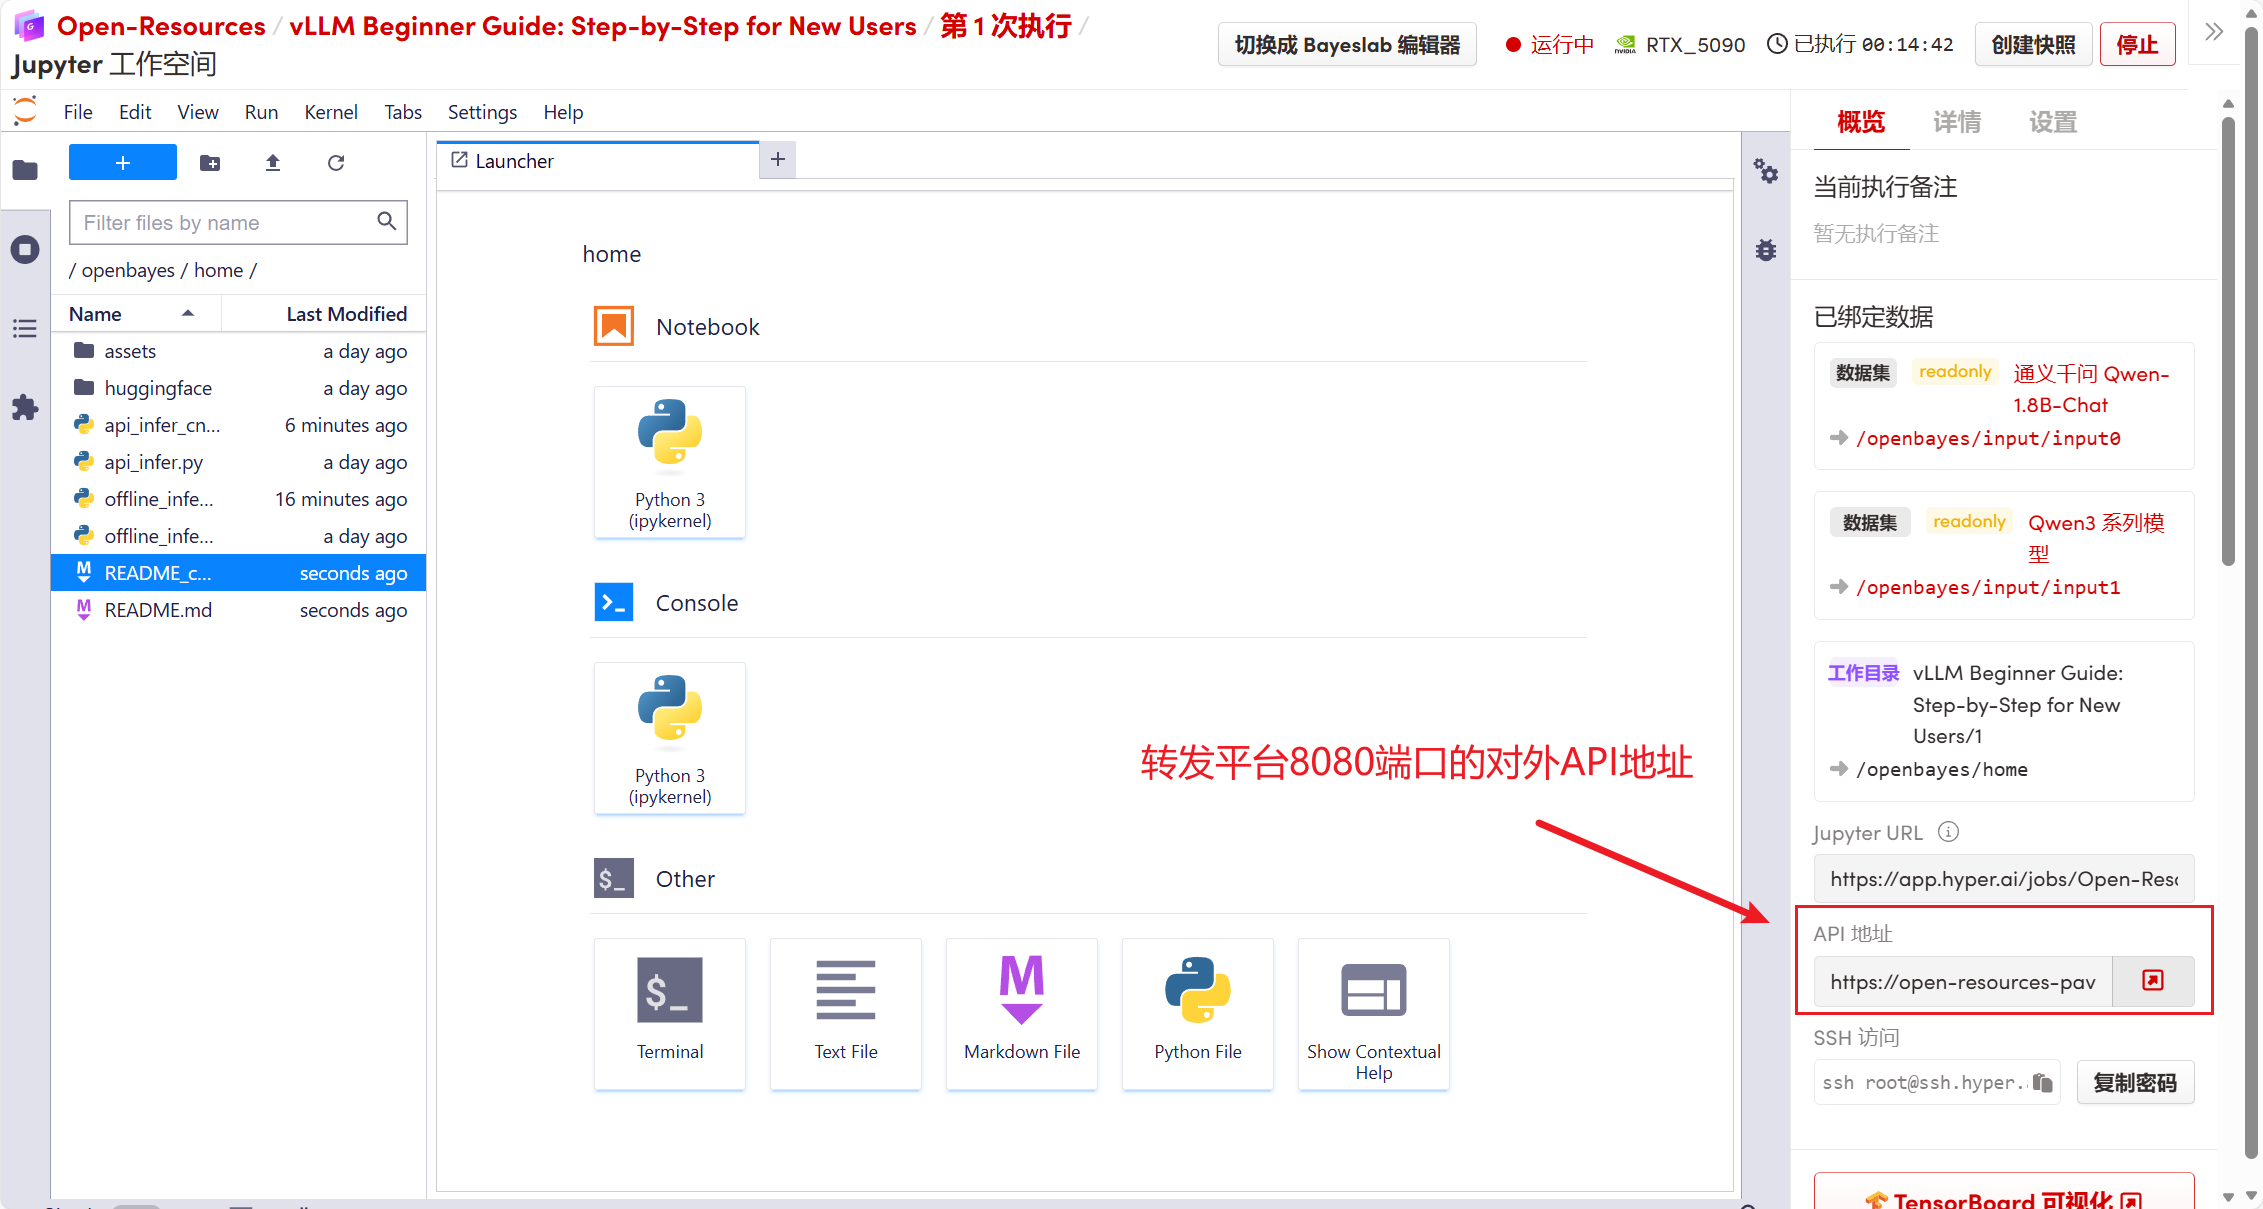Select README.md in the file list
Screen dimensions: 2263x1209
[x=158, y=610]
